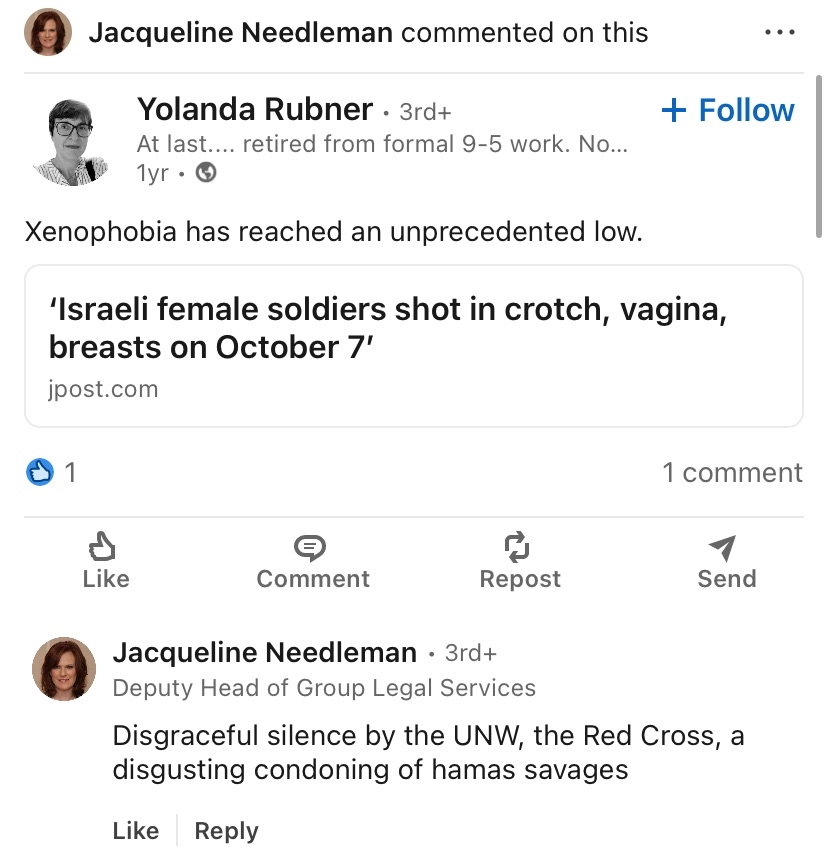This screenshot has width=828, height=855.
Task: Reply to Jacqueline Needleman's comment
Action: 226,831
